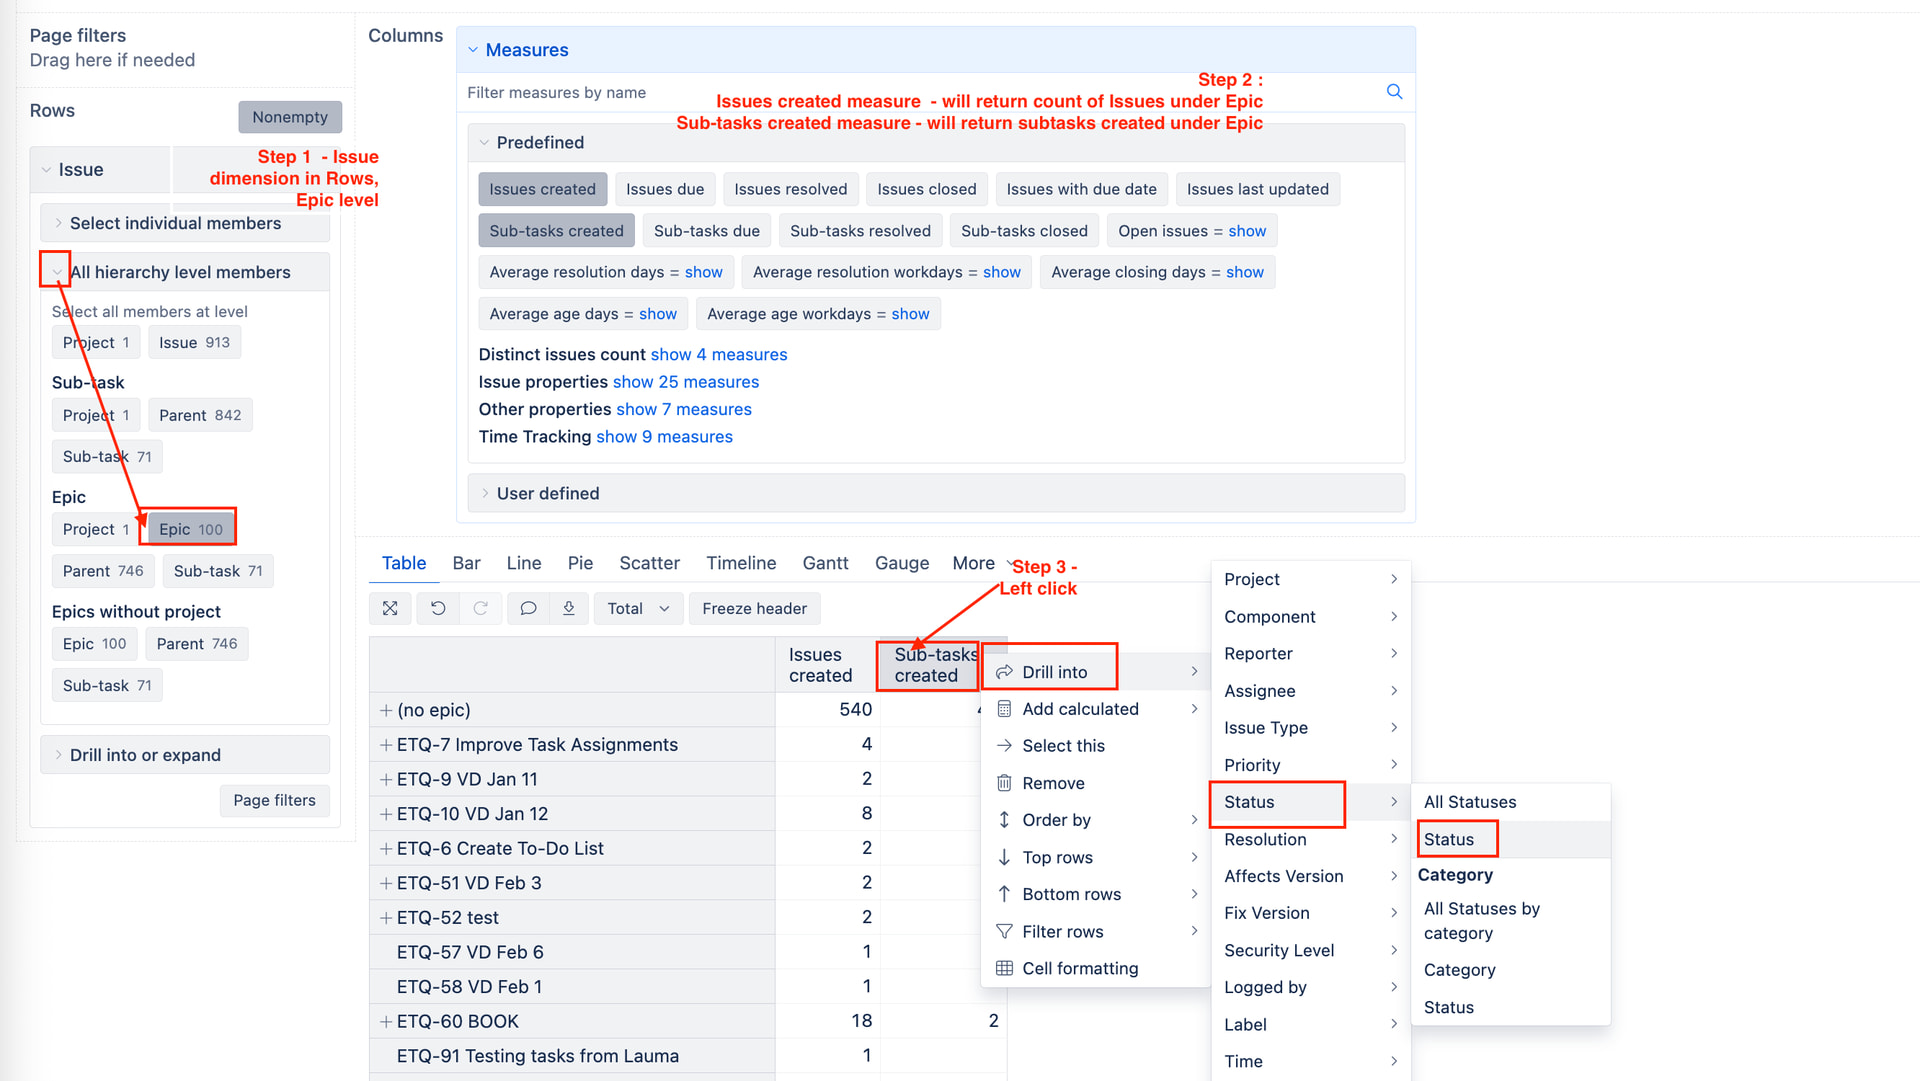
Task: Deselect the Issues created measure
Action: 542,189
